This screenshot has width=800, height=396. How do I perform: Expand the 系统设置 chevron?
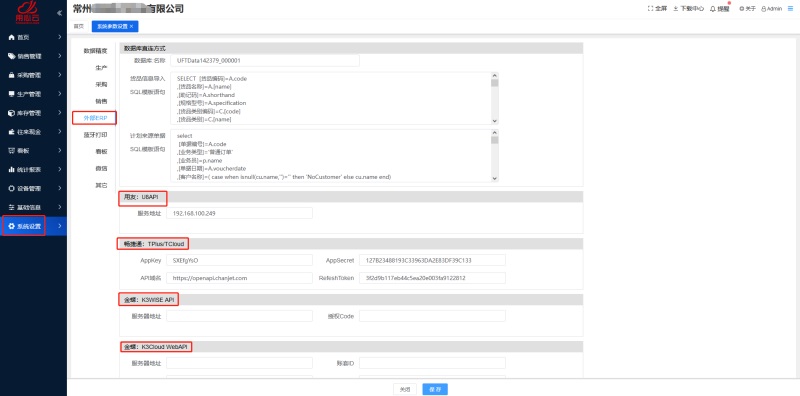click(60, 226)
